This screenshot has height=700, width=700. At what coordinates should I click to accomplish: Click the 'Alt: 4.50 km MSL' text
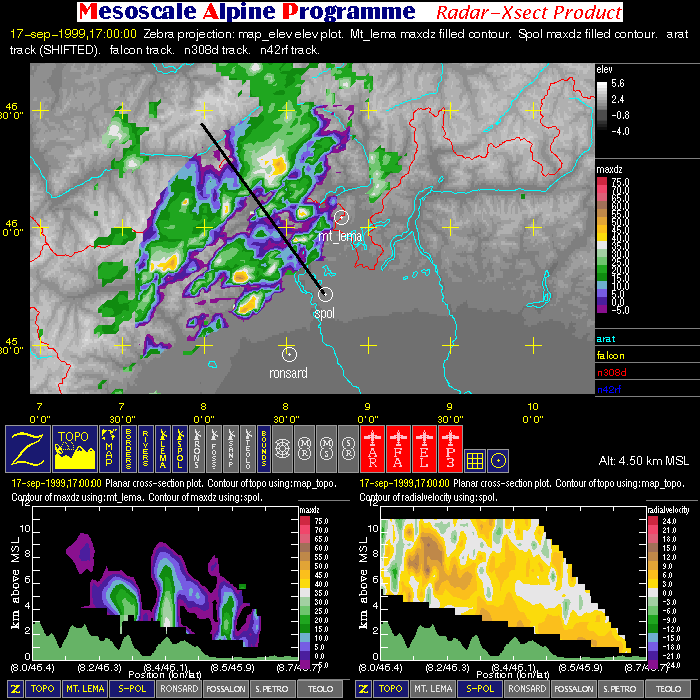(643, 461)
